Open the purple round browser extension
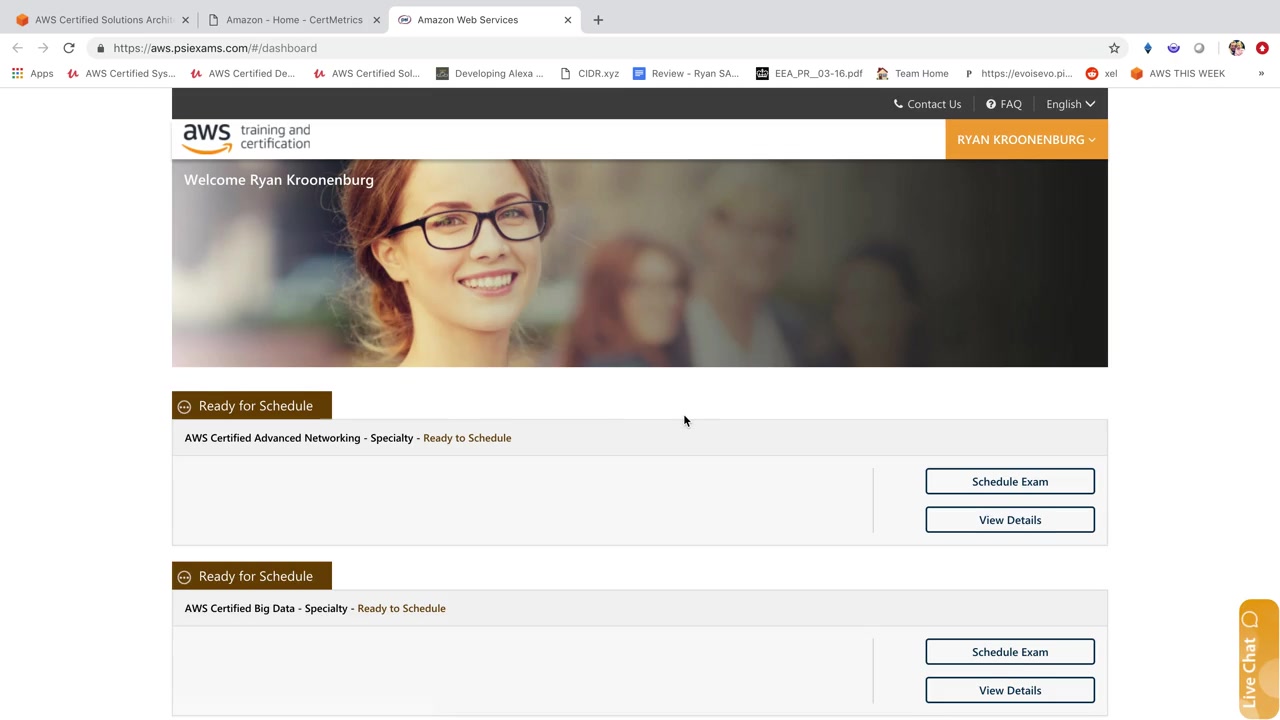The image size is (1280, 720). 1173,48
